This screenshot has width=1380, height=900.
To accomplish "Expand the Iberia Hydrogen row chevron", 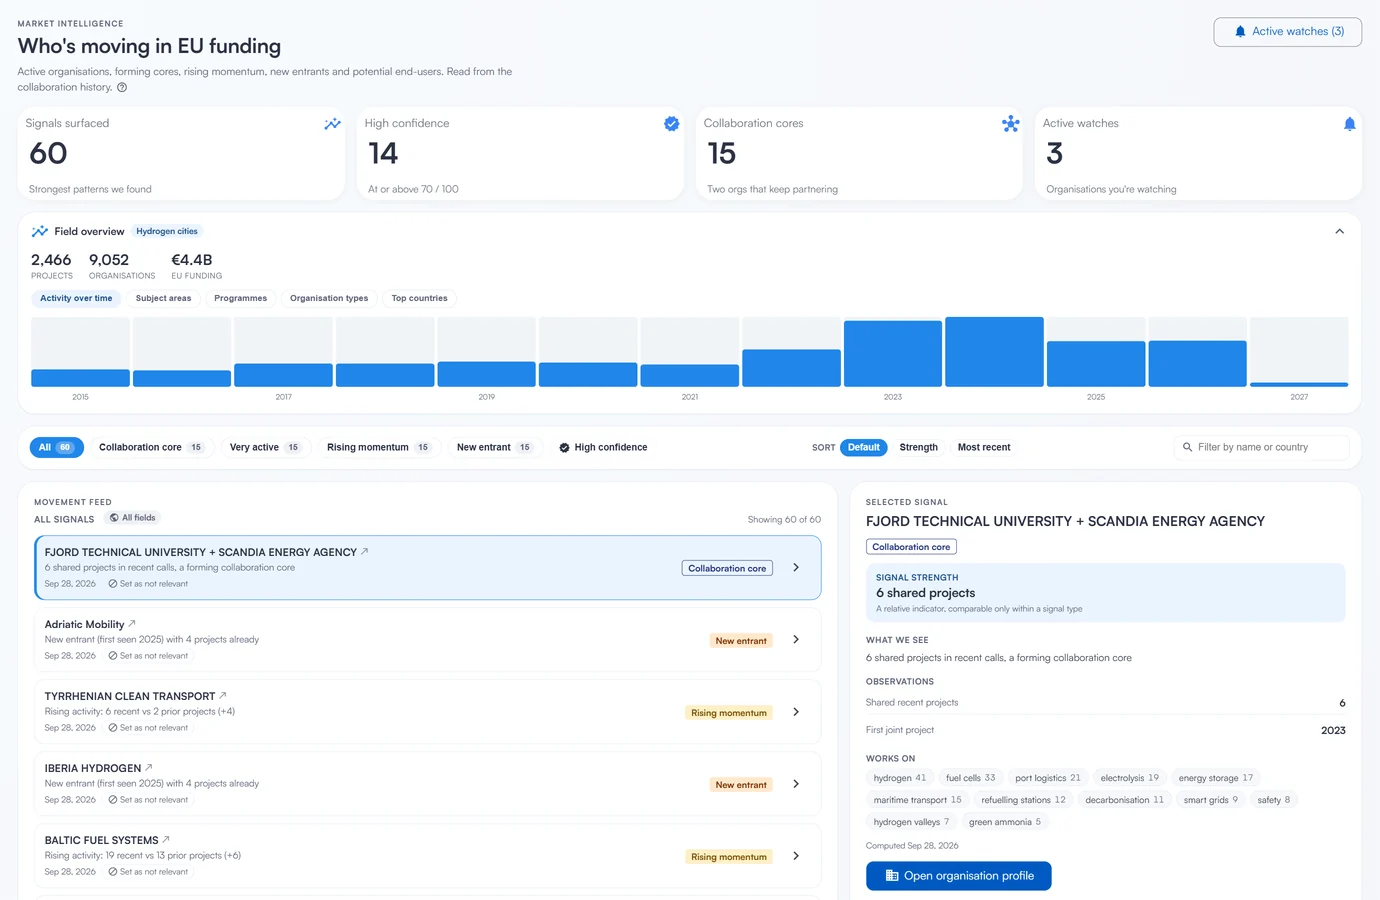I will point(796,784).
